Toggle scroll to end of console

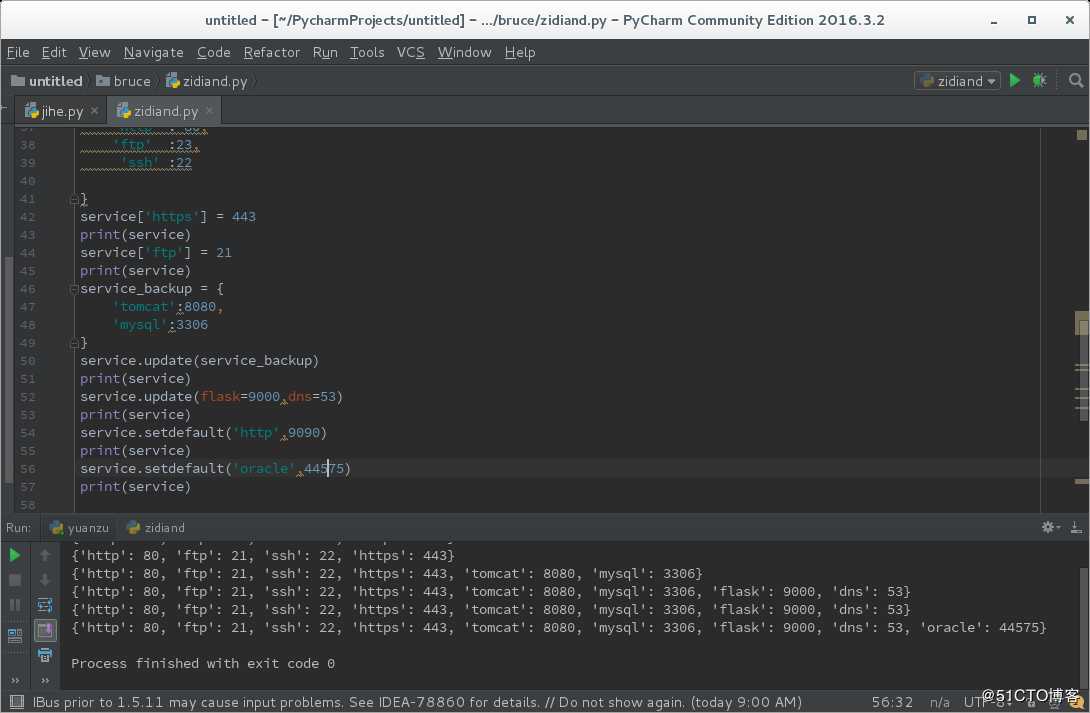pyautogui.click(x=45, y=630)
